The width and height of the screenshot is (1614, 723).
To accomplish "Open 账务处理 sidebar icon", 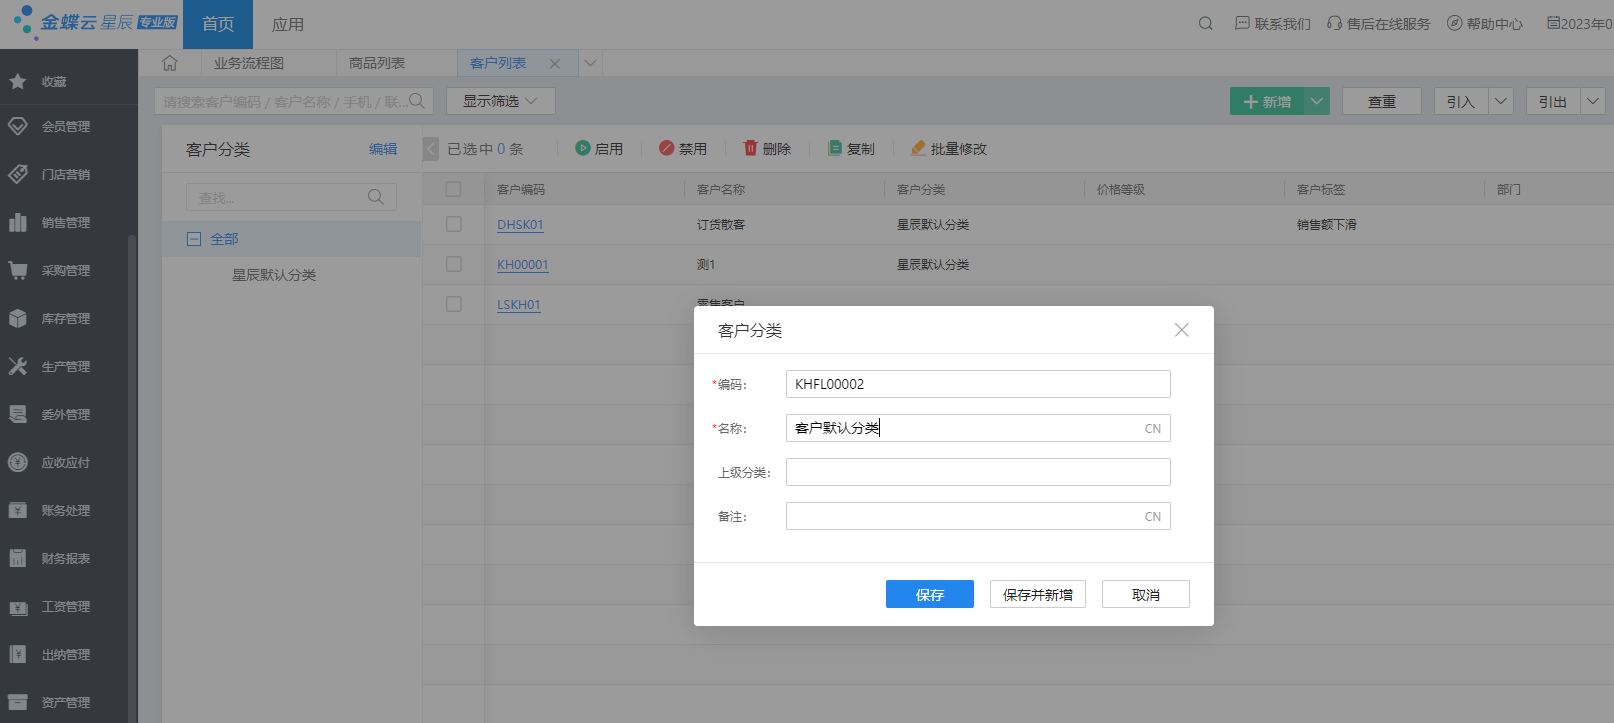I will pos(18,510).
